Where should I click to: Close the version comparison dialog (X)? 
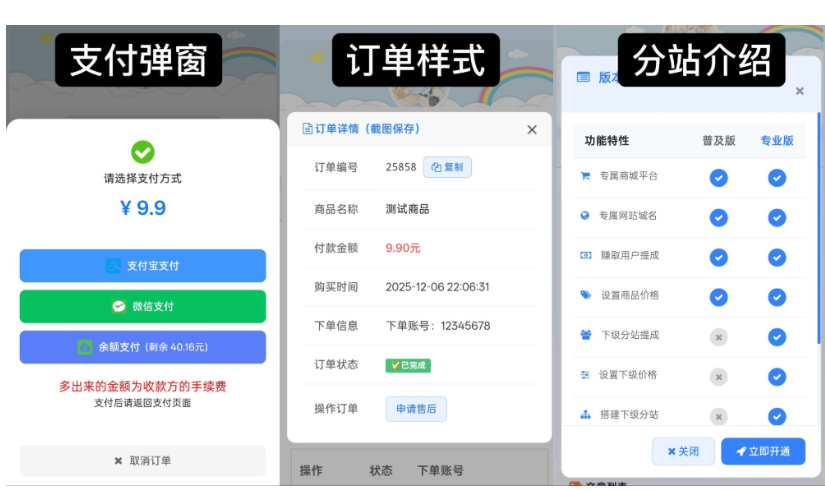(800, 91)
